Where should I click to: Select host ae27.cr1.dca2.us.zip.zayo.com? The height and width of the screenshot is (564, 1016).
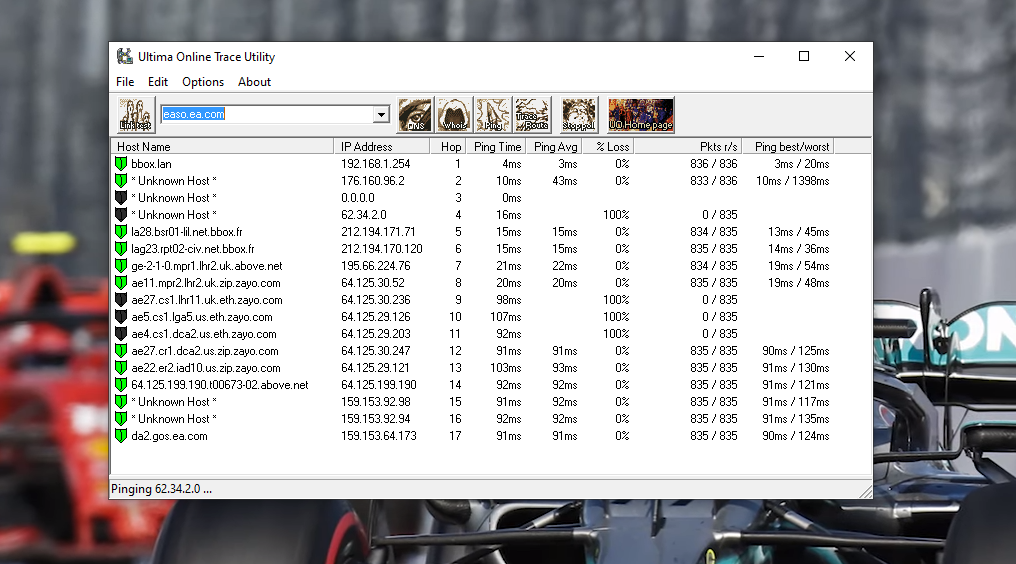click(x=205, y=351)
